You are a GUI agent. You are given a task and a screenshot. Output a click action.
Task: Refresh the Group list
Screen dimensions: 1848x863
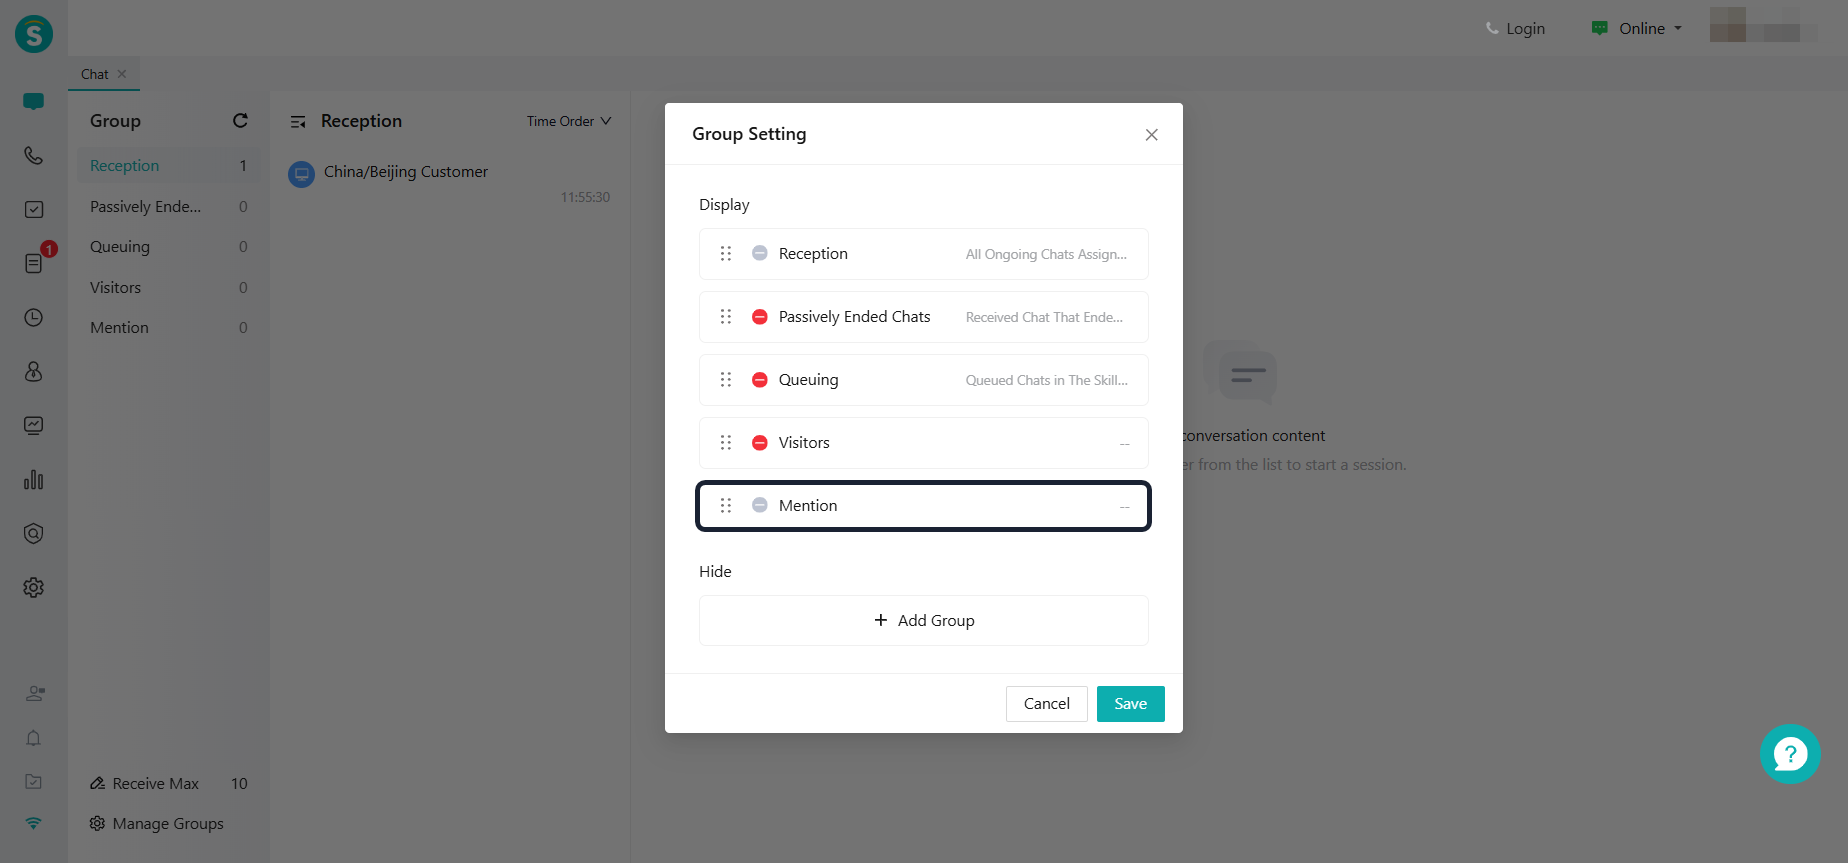(240, 121)
